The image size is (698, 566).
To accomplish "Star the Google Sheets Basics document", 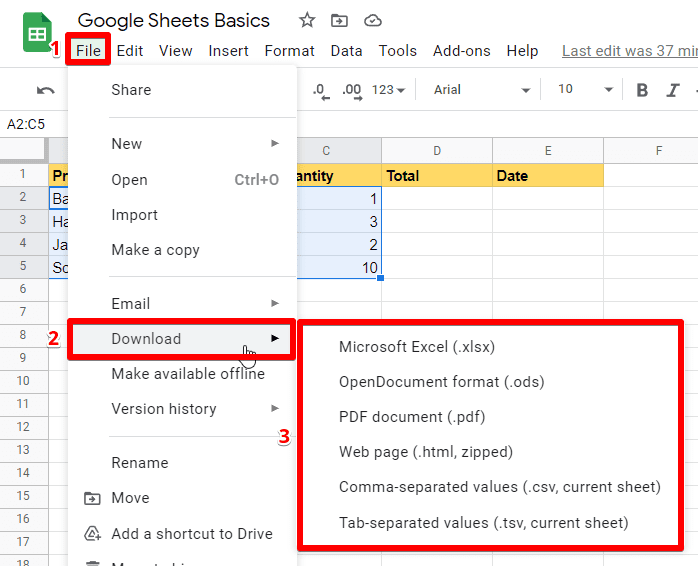I will click(307, 20).
